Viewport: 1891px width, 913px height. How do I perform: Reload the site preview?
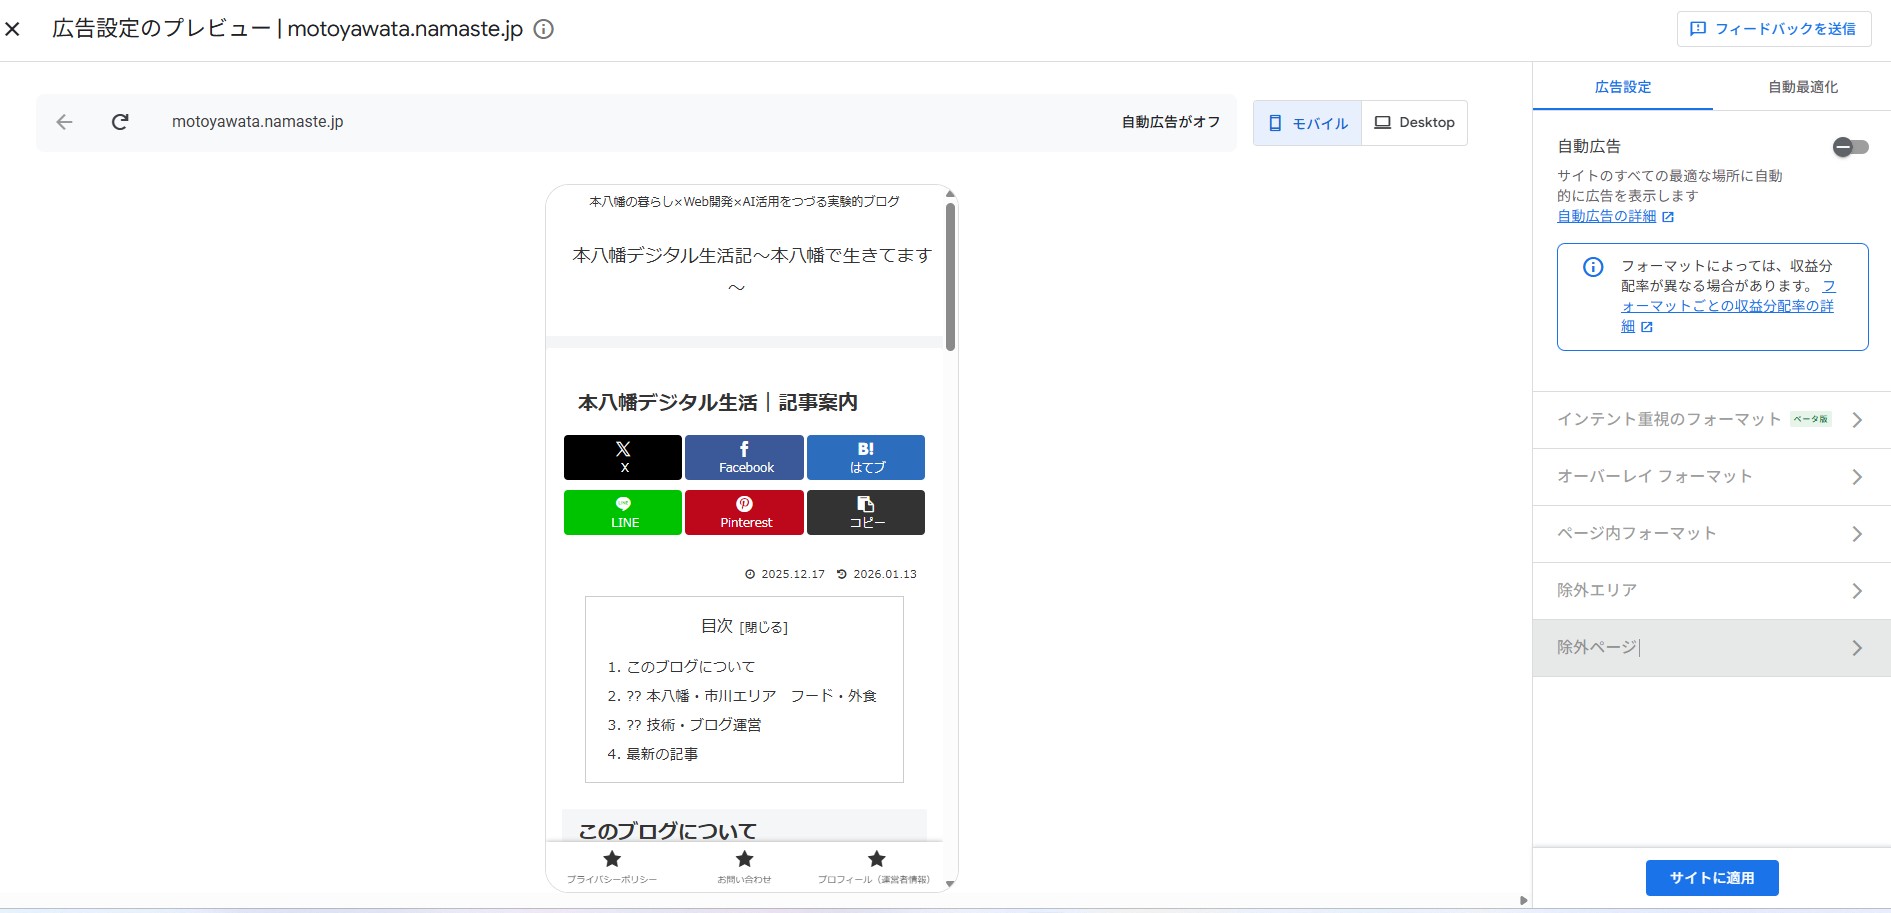[120, 122]
